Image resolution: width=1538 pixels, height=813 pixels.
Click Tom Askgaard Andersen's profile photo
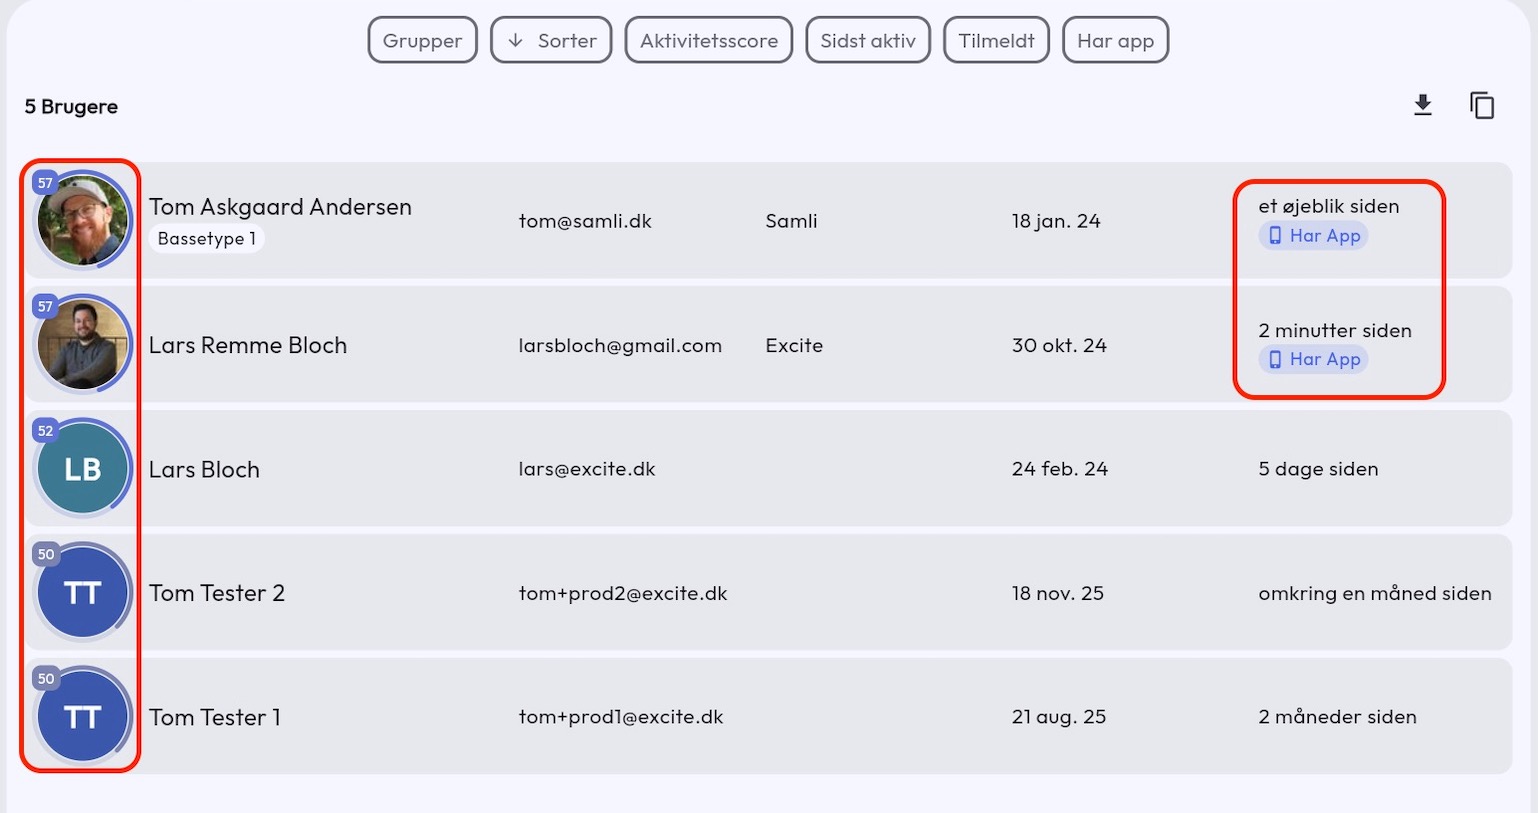tap(84, 220)
